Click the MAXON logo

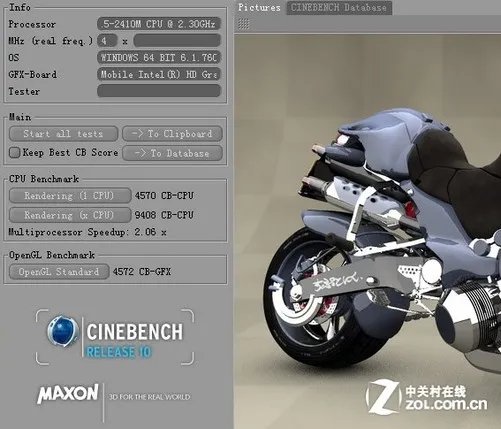68,393
